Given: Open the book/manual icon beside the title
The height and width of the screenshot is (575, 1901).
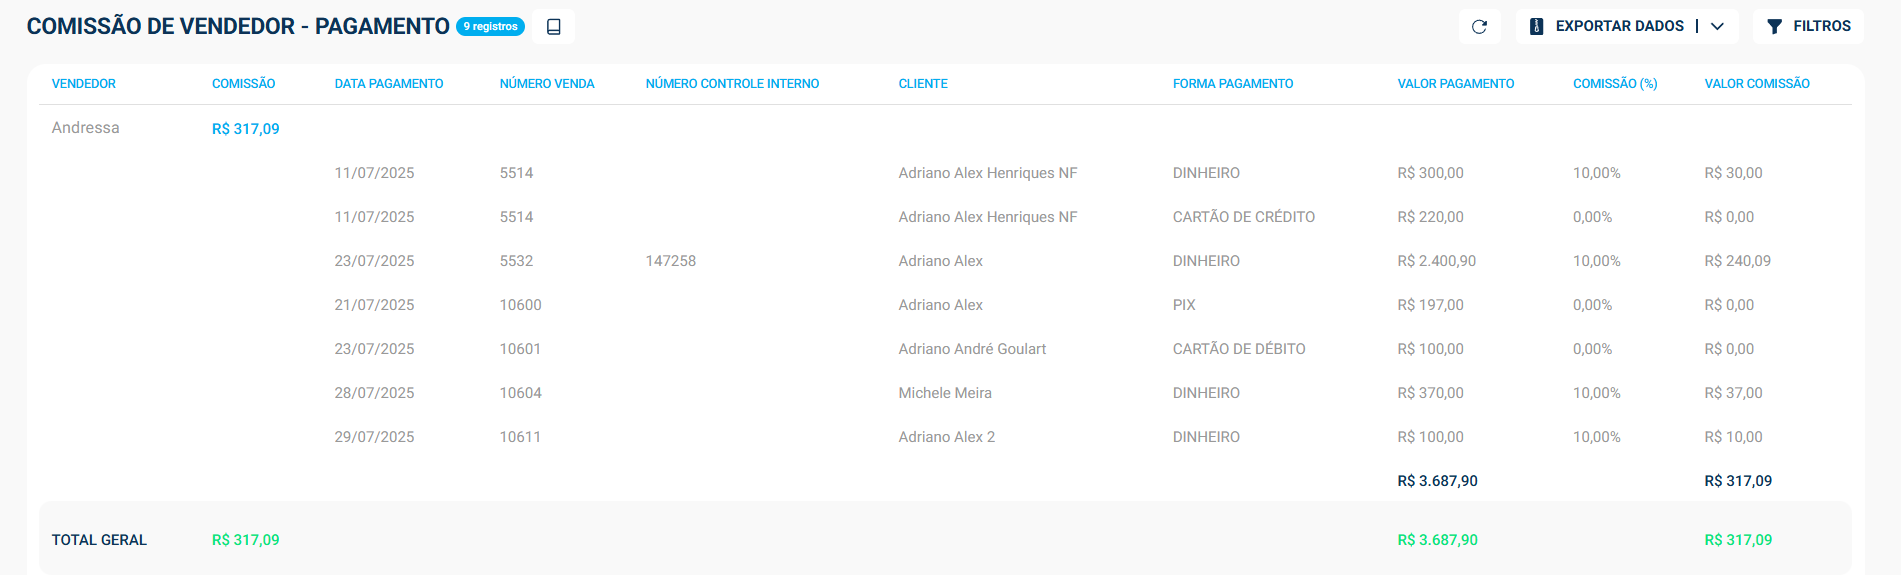Looking at the screenshot, I should (553, 27).
